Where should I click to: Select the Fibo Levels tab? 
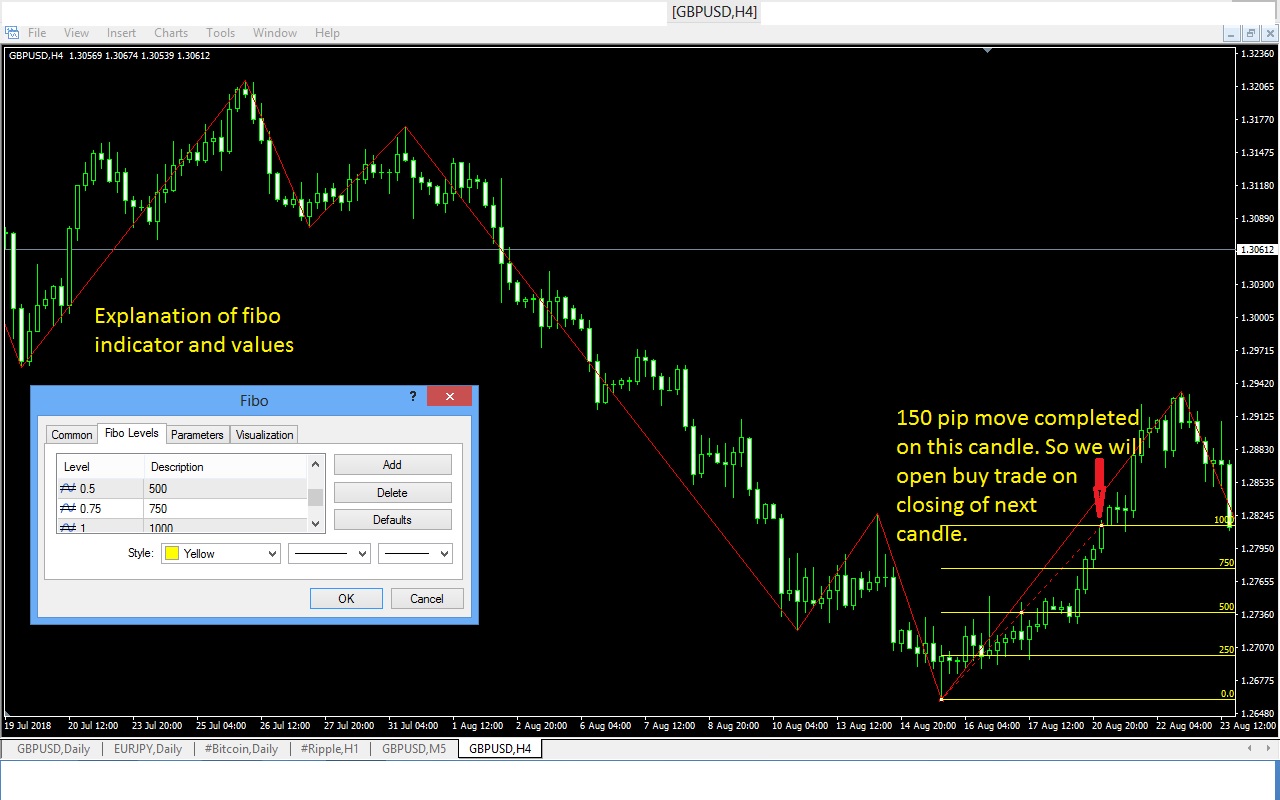point(131,433)
